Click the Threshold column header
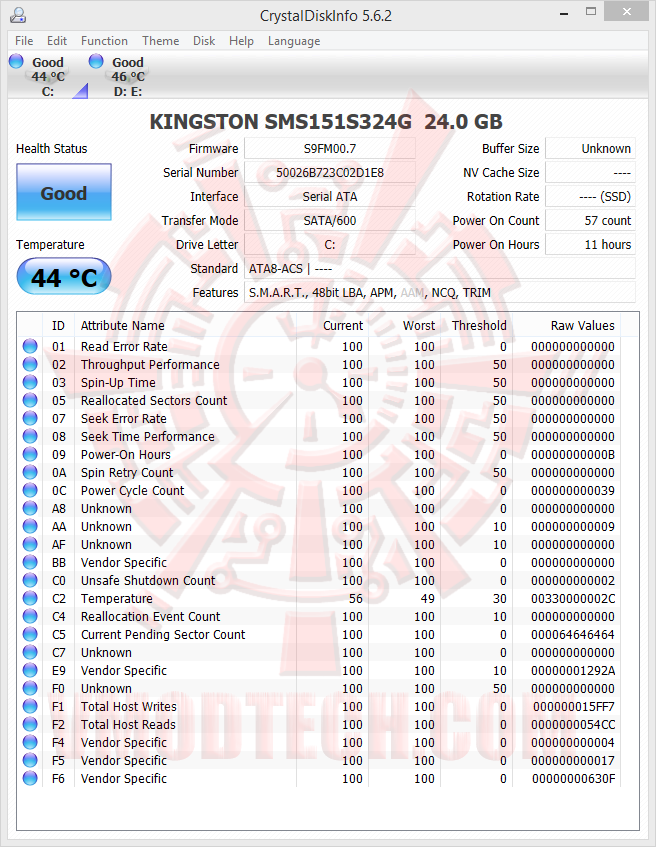Viewport: 656px width, 847px height. [479, 326]
